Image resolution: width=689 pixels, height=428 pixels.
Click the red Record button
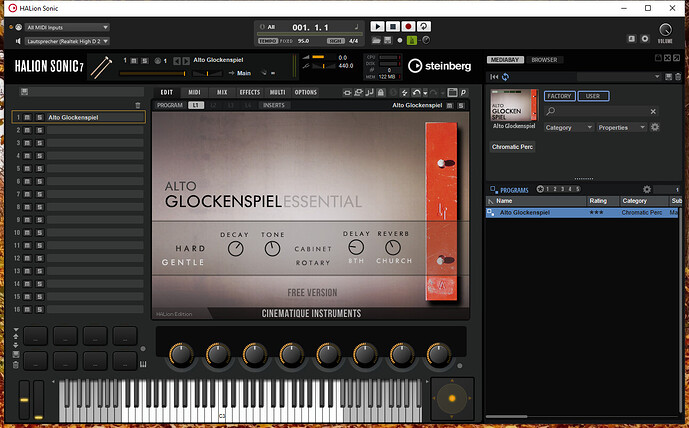(x=408, y=26)
